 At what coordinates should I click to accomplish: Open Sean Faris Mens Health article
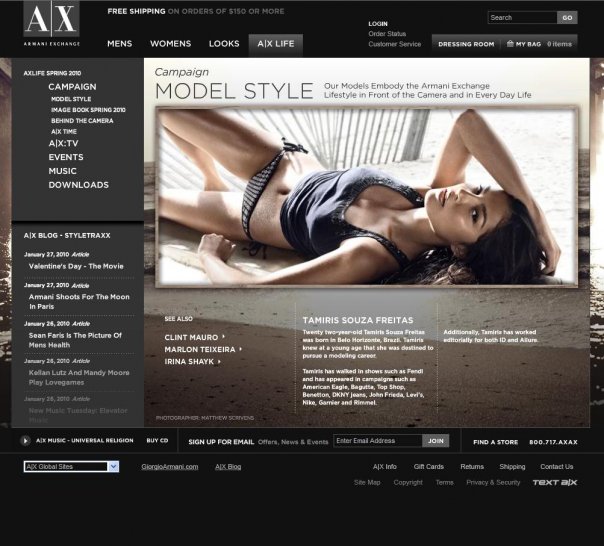coord(75,340)
